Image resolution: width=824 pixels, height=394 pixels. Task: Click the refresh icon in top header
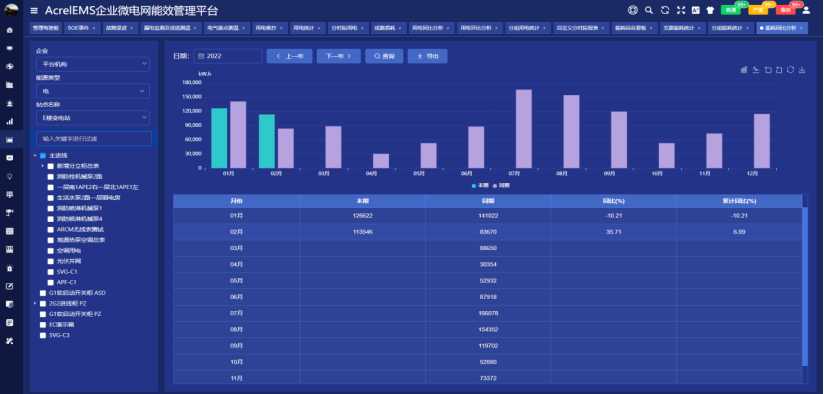click(x=665, y=10)
